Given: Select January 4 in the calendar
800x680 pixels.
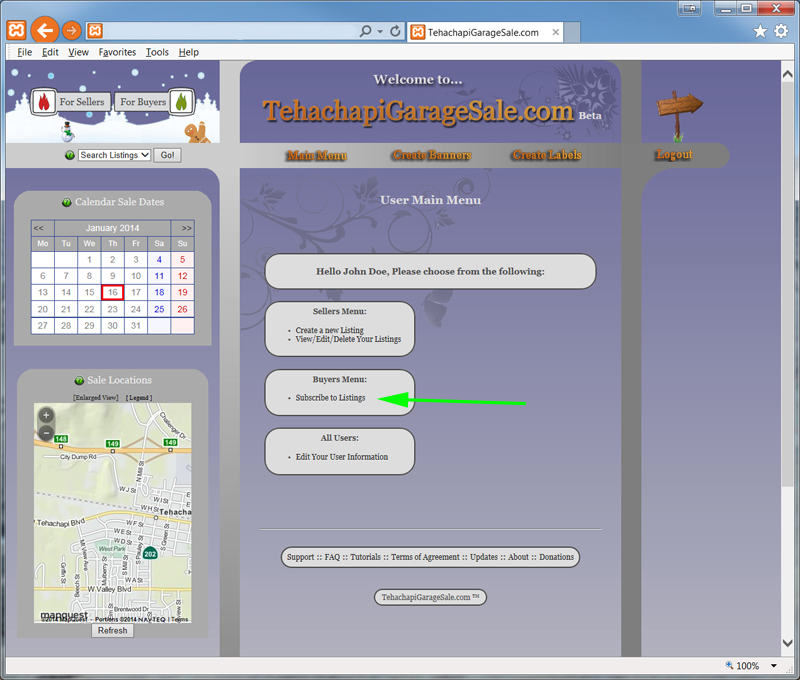Looking at the screenshot, I should 159,260.
